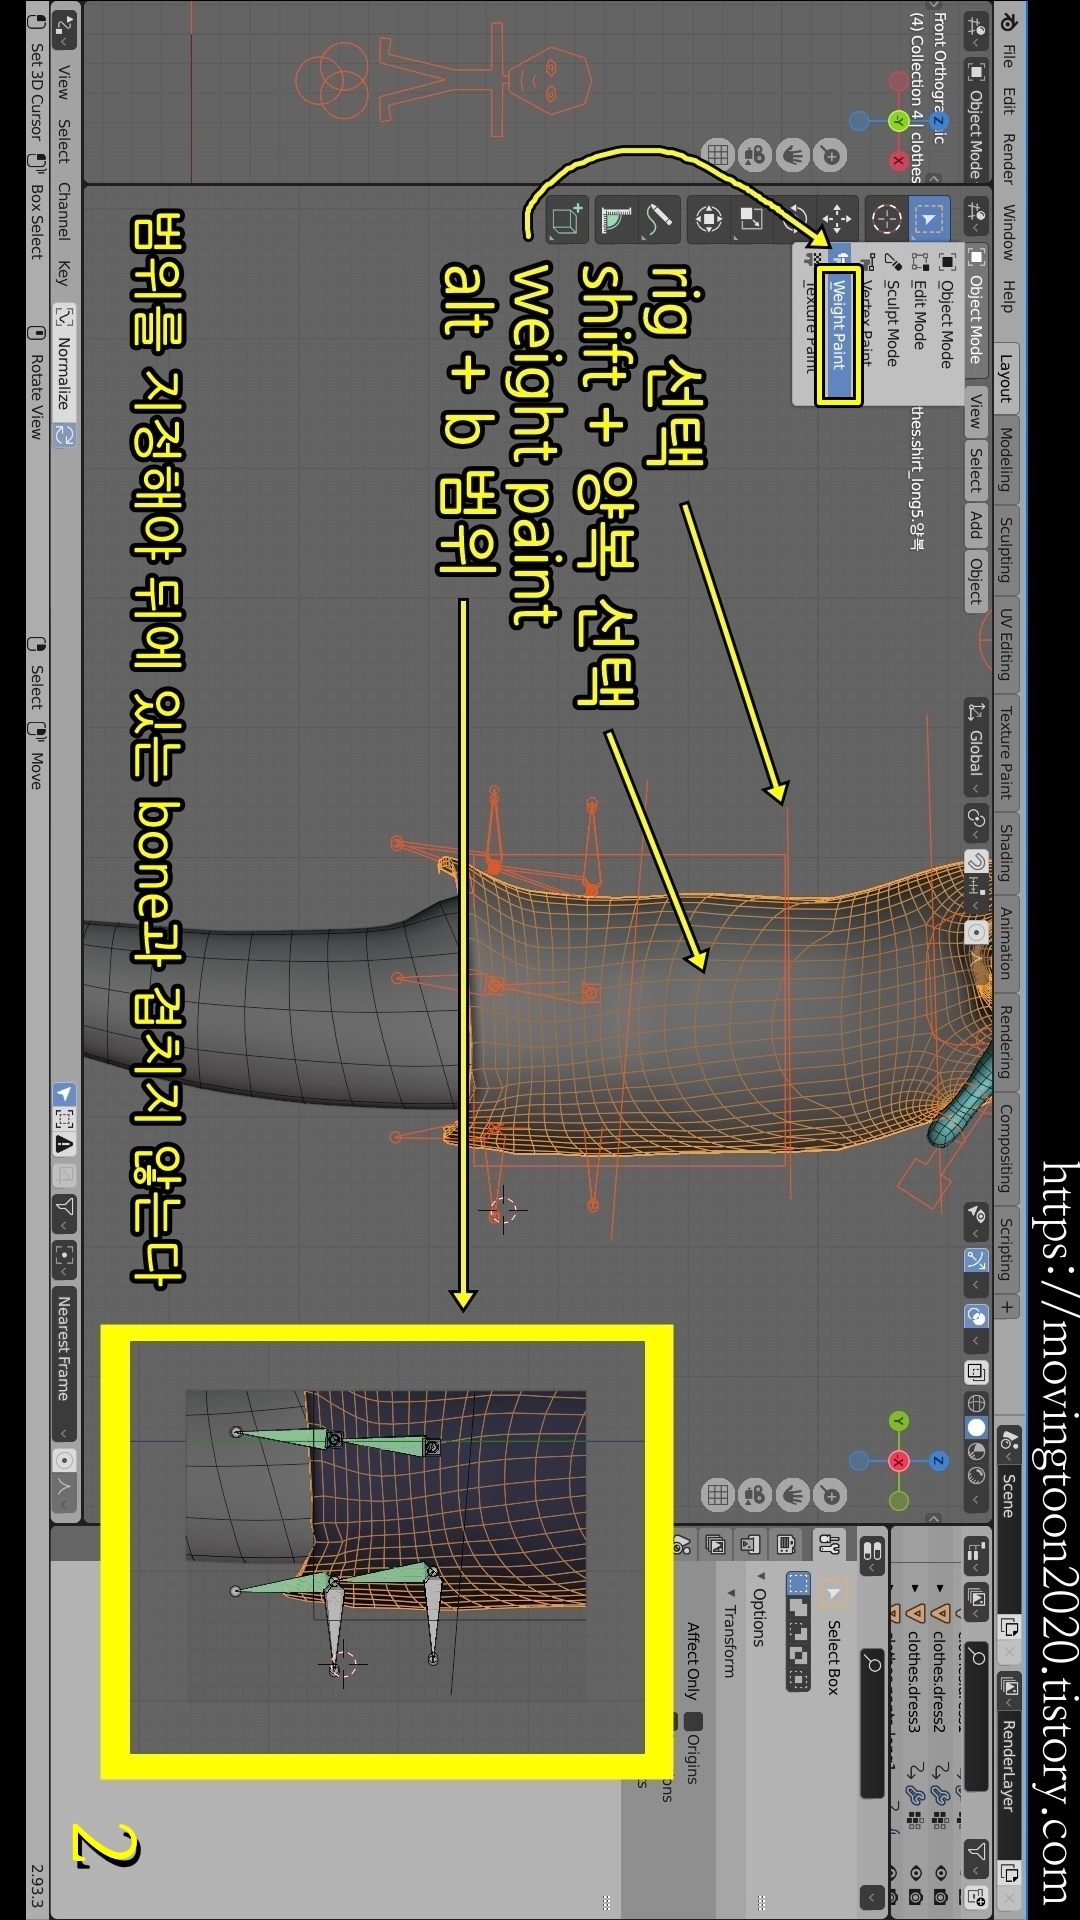Add a workspace with the plus tab
Image resolution: width=1080 pixels, height=1920 pixels.
pyautogui.click(x=1007, y=1307)
